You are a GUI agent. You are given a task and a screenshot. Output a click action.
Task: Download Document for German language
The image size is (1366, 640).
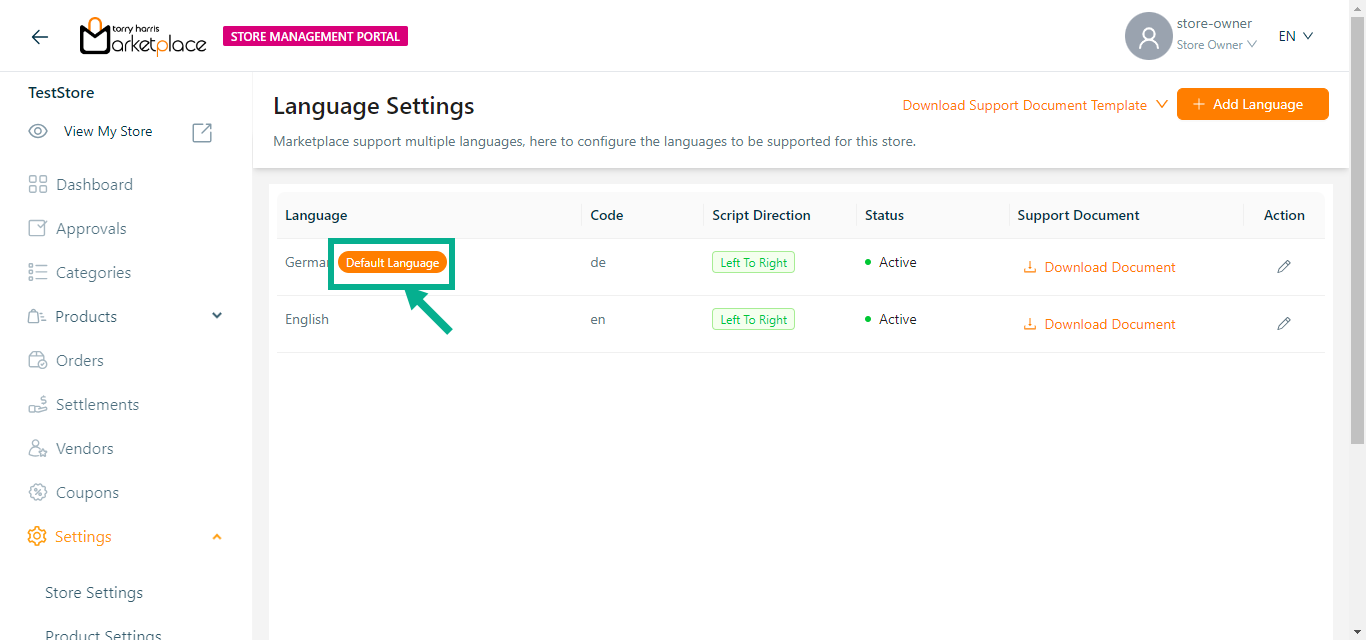coord(1099,267)
